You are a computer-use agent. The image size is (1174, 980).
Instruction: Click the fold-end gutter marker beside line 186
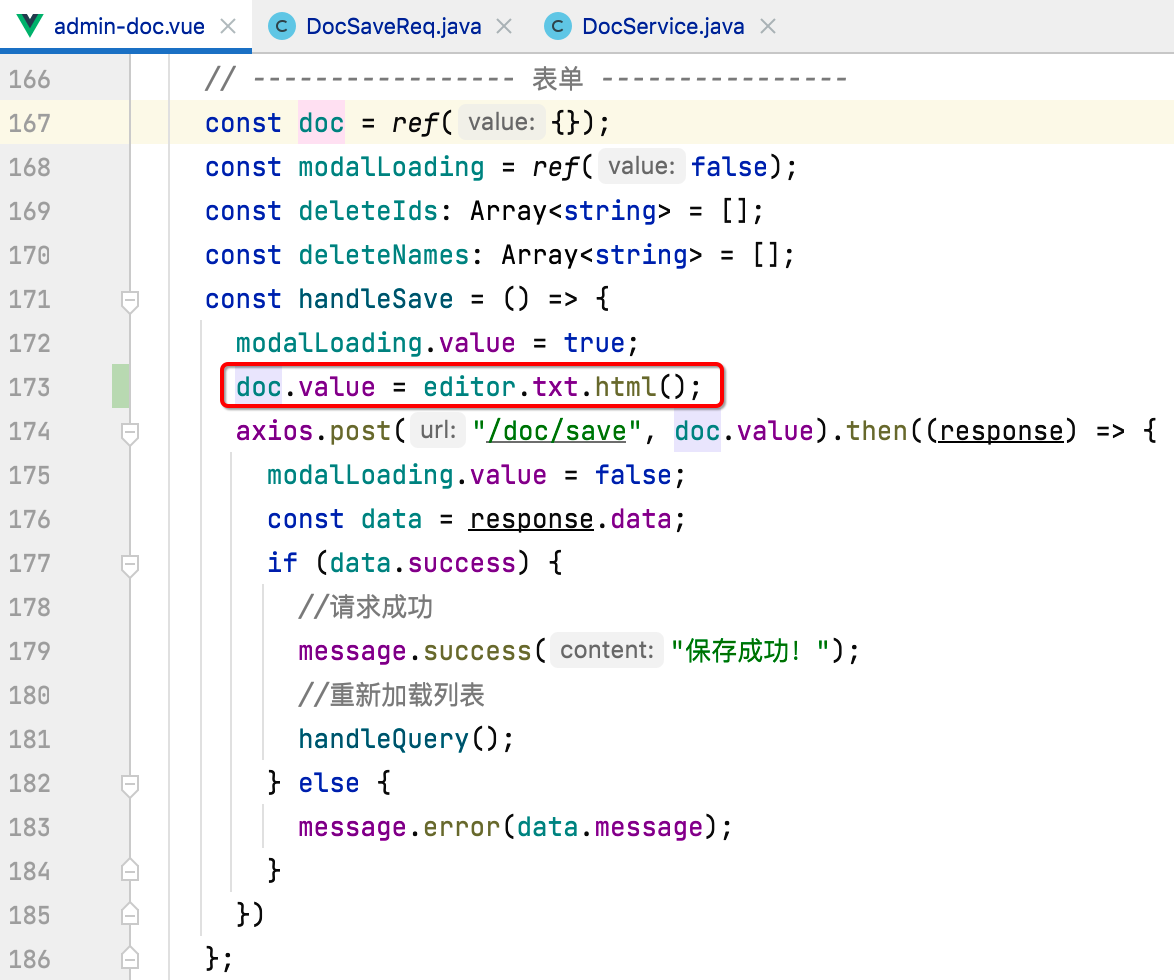click(x=129, y=958)
